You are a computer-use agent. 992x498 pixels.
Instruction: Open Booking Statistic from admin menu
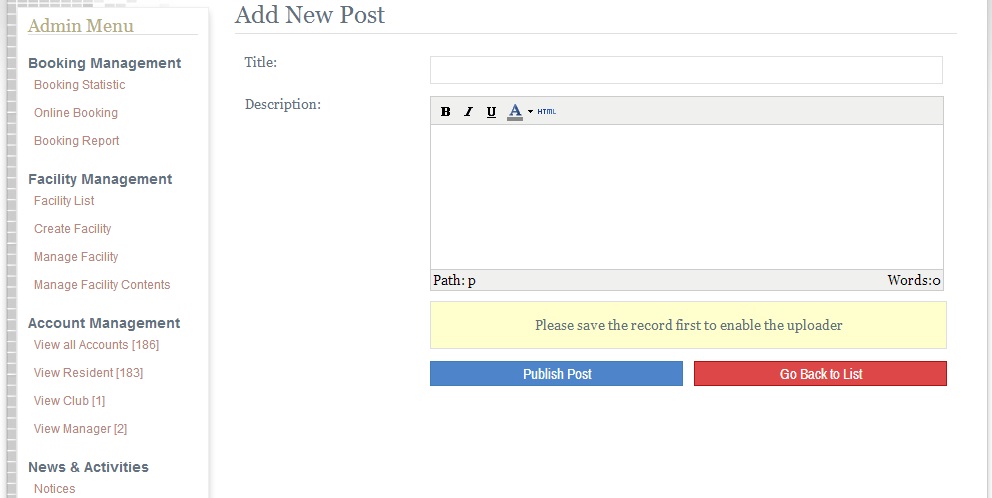pos(80,85)
